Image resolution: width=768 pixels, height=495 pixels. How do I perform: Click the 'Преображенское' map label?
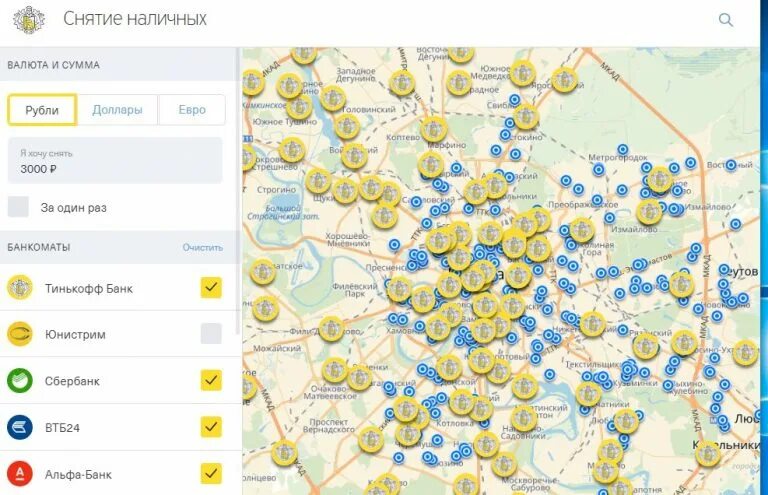pos(583,205)
